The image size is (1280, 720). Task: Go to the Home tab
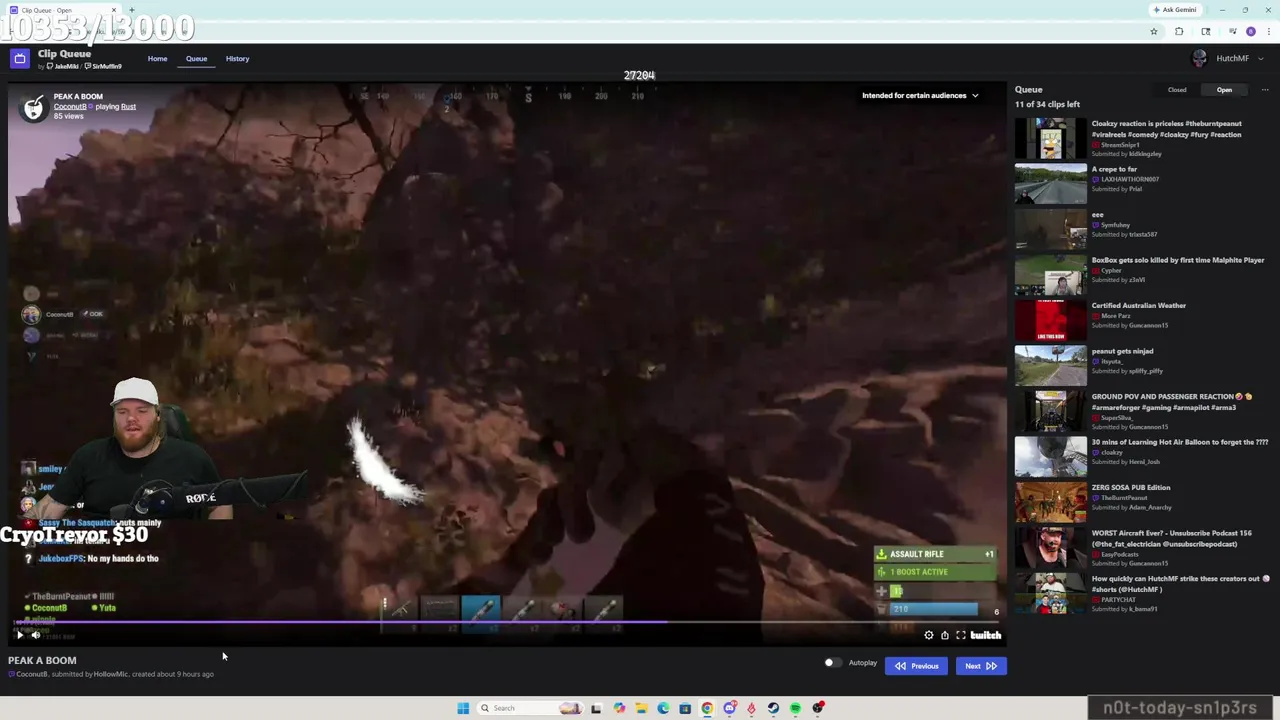157,59
